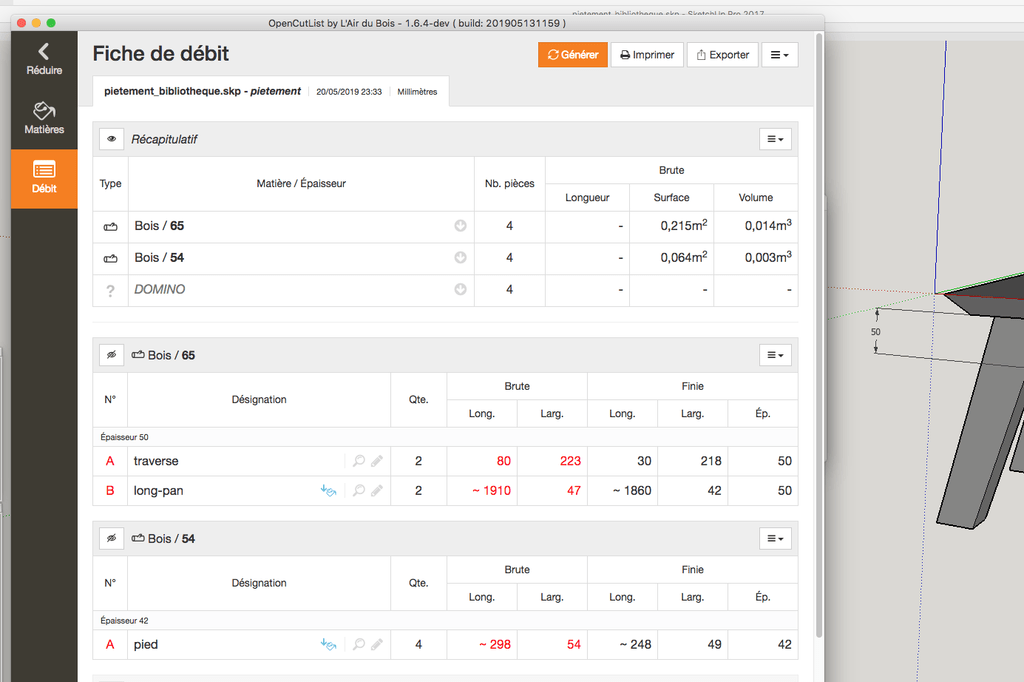This screenshot has width=1024, height=682.
Task: Toggle the Récapitulatif eye visibility button
Action: click(112, 139)
